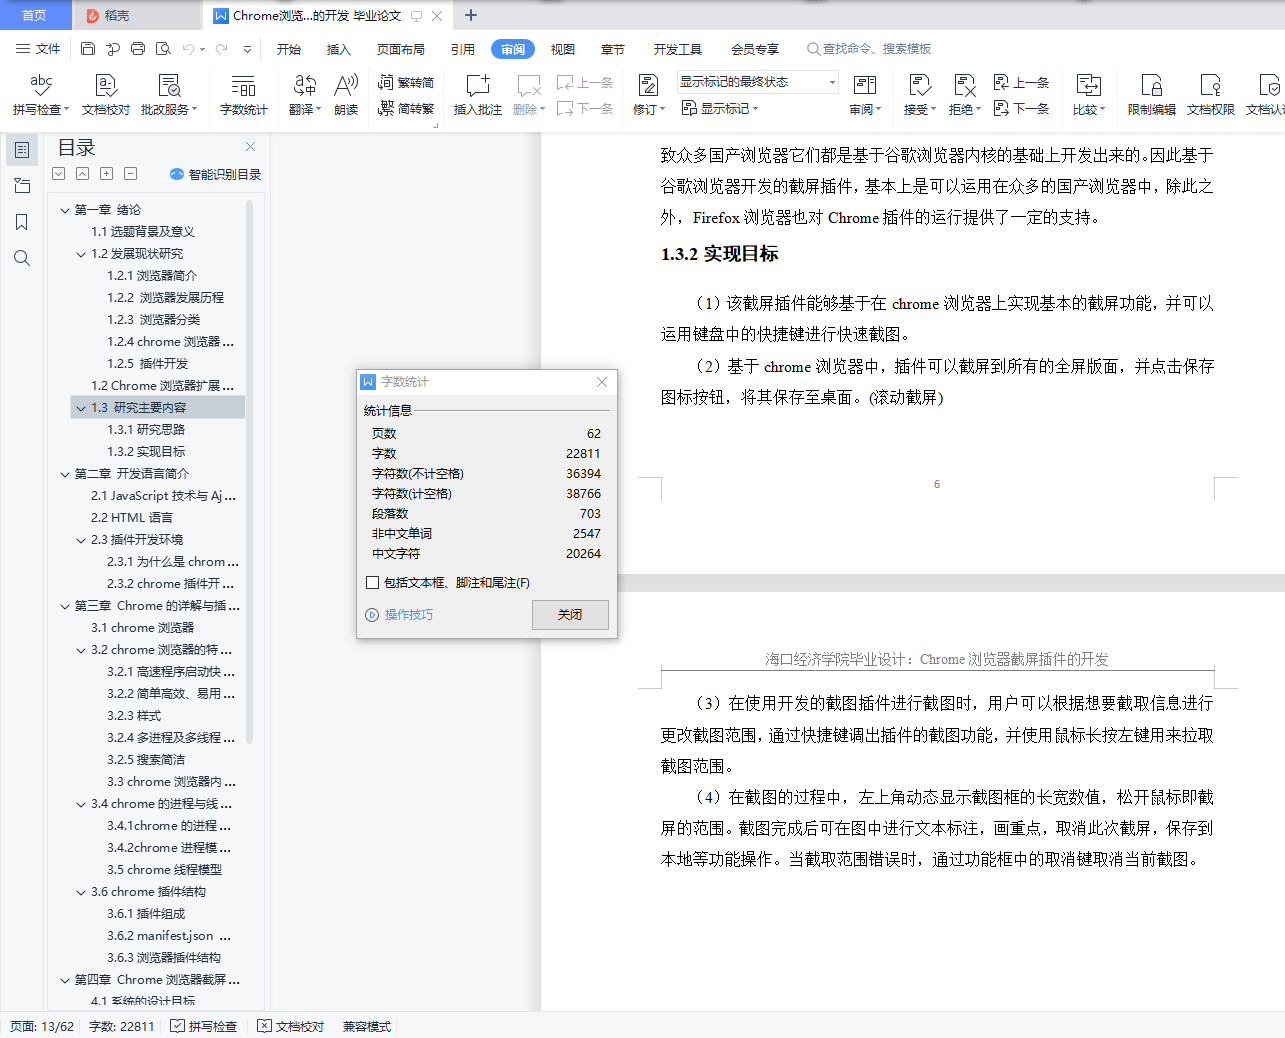Click the 字数统计 word count ribbon button
This screenshot has width=1285, height=1038.
pyautogui.click(x=243, y=95)
